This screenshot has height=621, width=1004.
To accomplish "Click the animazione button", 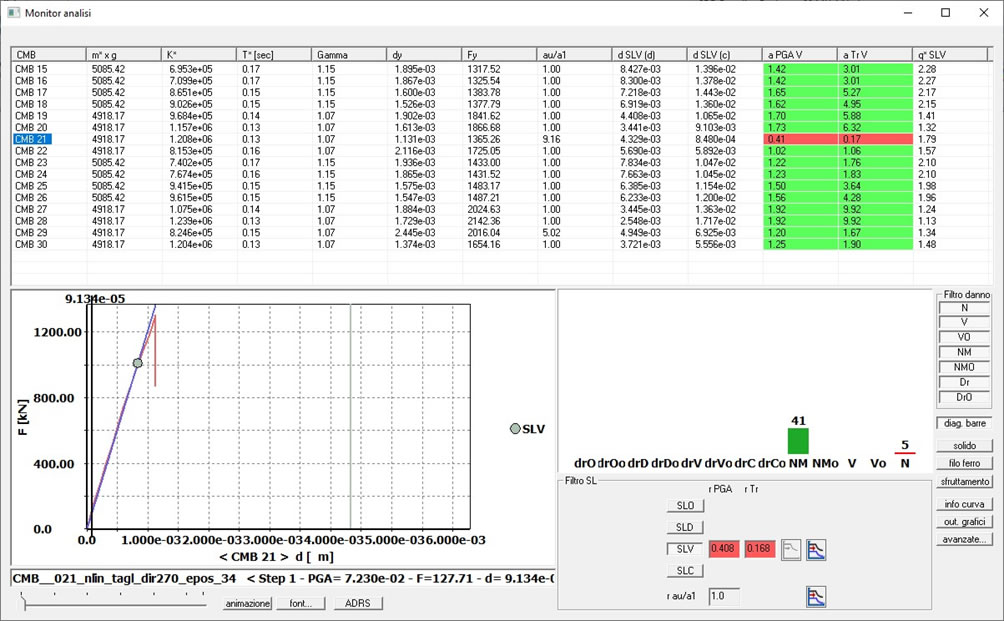I will pyautogui.click(x=248, y=604).
